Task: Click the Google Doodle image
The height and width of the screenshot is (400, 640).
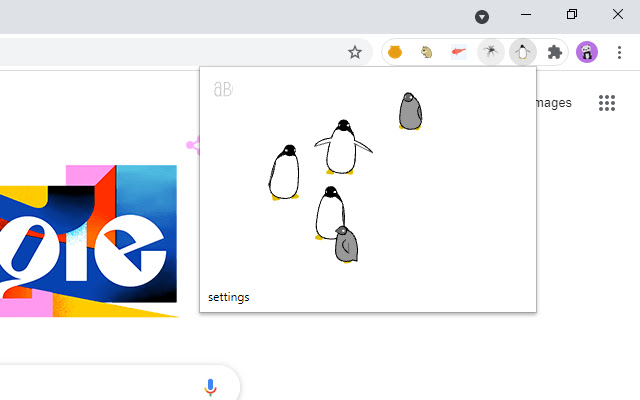Action: (88, 240)
